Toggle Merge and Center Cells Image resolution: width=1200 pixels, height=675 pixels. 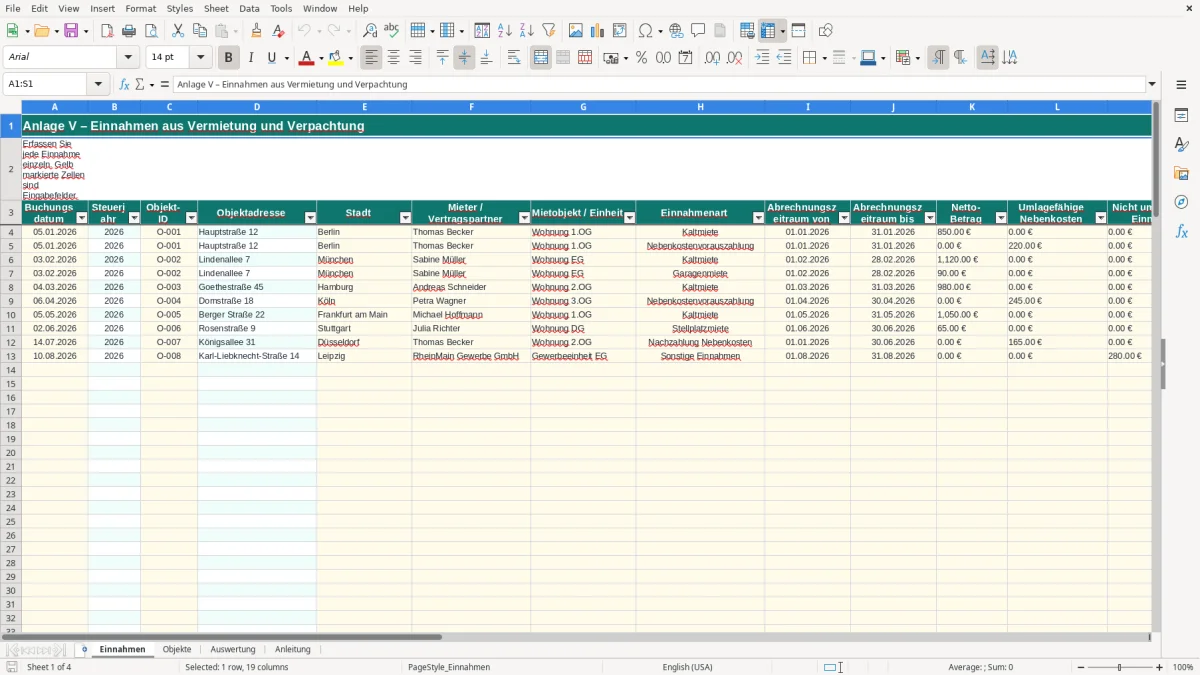click(x=541, y=58)
